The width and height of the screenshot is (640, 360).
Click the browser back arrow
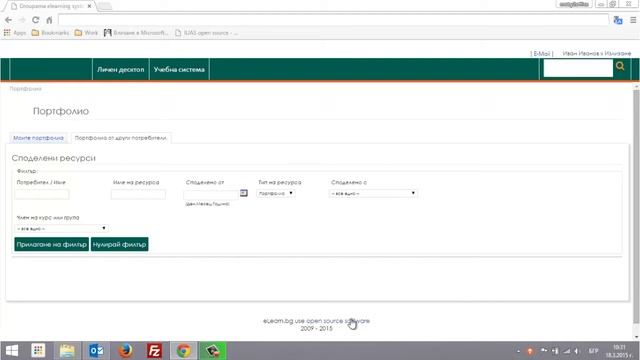[8, 20]
